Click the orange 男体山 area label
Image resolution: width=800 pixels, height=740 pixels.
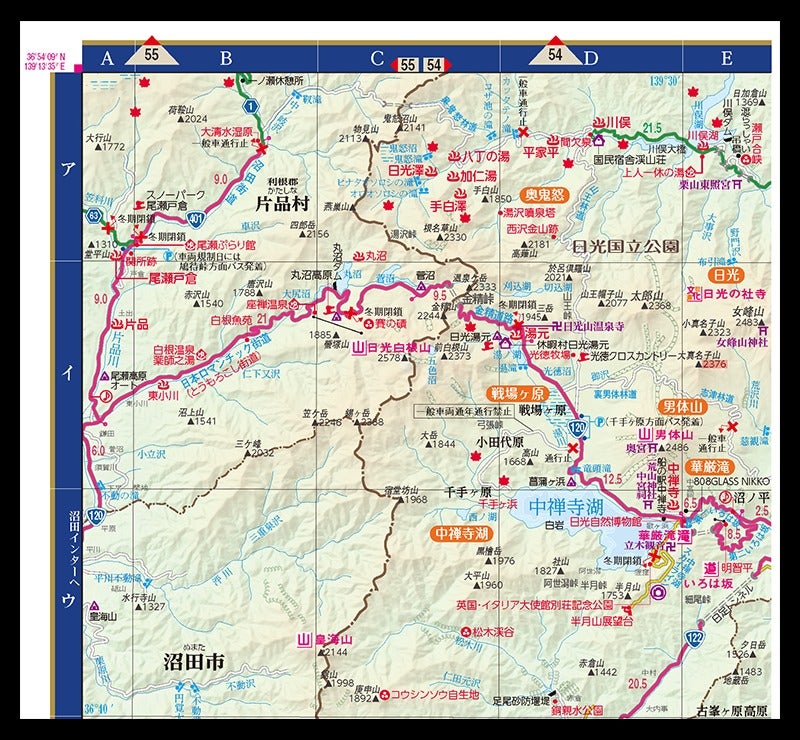[x=683, y=407]
